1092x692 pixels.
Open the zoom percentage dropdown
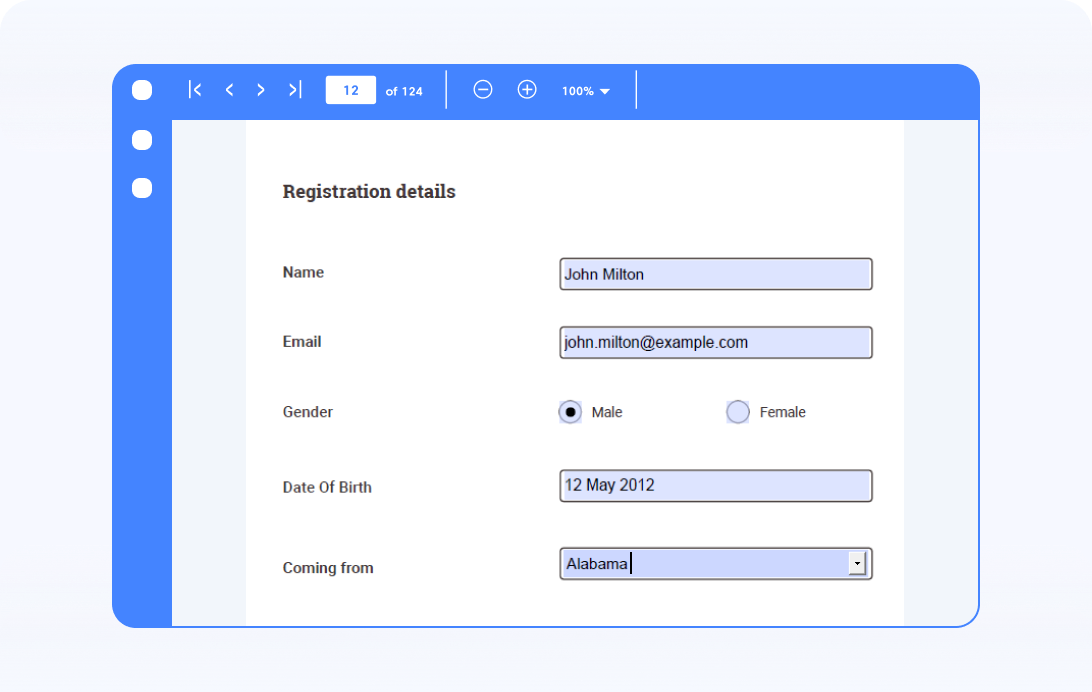coord(606,90)
